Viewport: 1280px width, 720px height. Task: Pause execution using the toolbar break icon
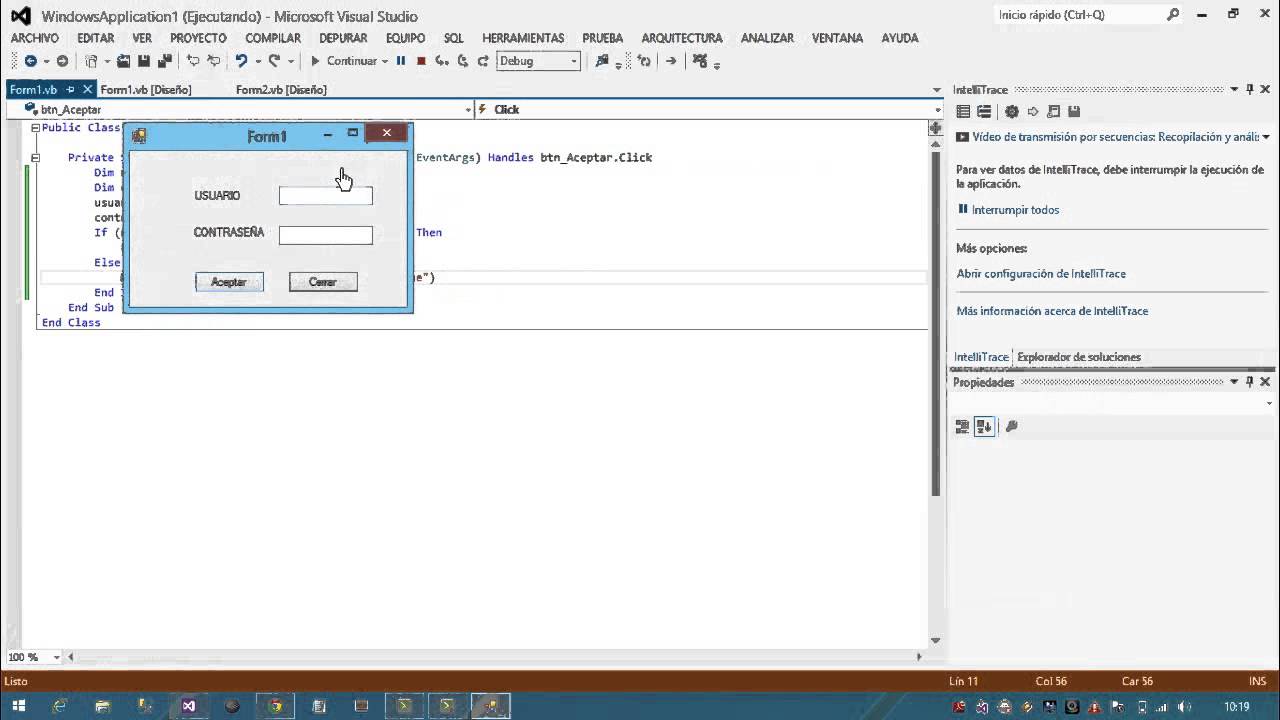point(401,61)
